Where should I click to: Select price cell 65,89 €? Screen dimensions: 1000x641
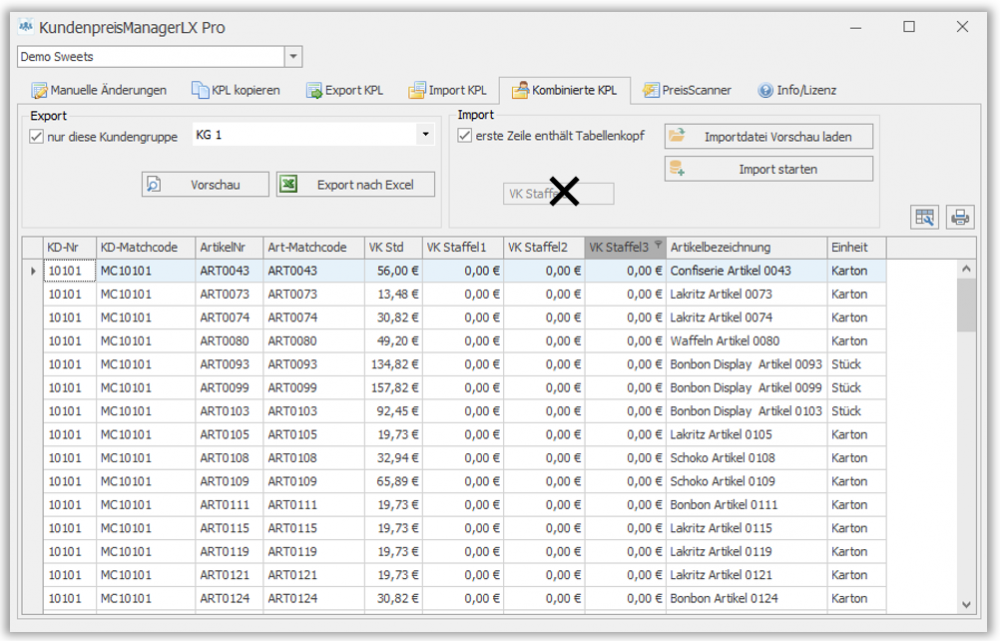393,482
